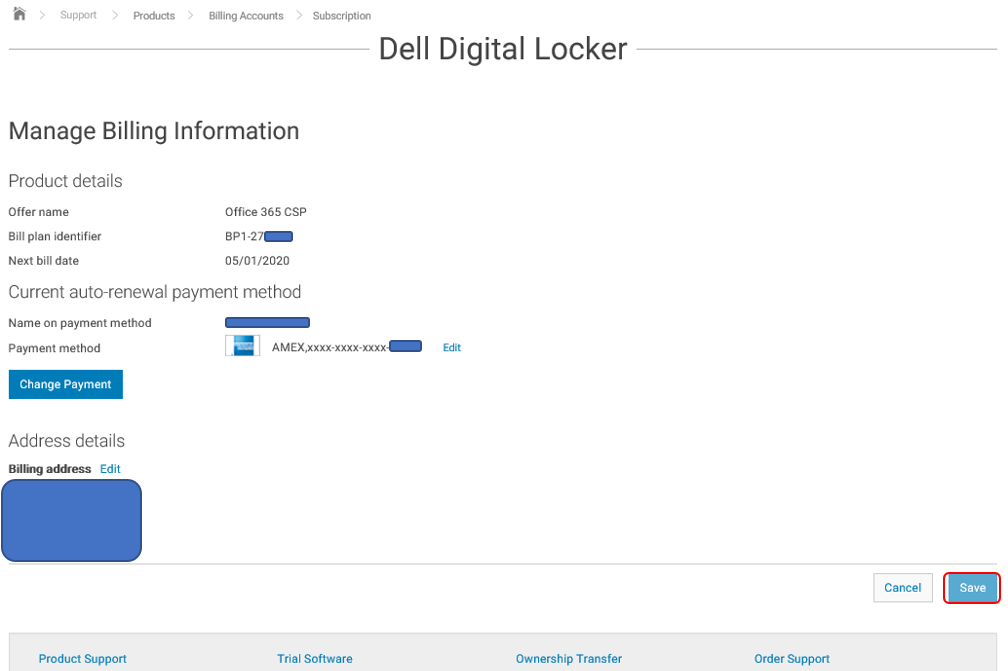This screenshot has width=1008, height=671.
Task: Save the billing information
Action: point(971,587)
